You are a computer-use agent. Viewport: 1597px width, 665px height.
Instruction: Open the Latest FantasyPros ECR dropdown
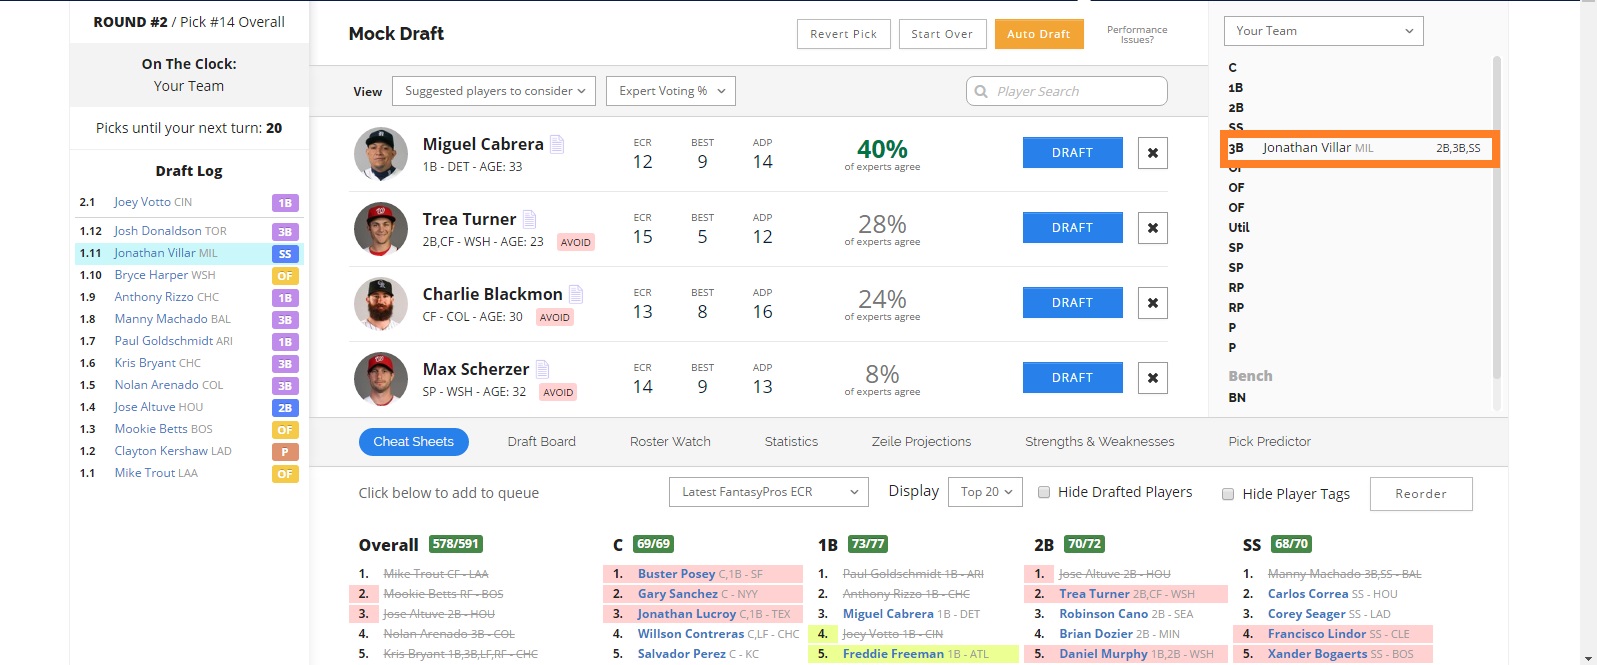768,492
